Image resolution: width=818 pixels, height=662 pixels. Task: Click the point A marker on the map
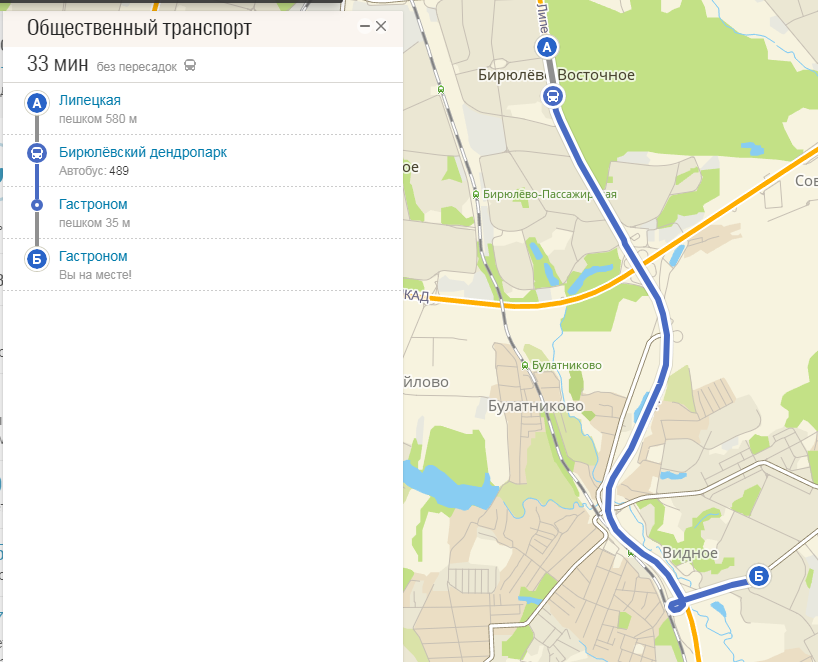[x=547, y=47]
